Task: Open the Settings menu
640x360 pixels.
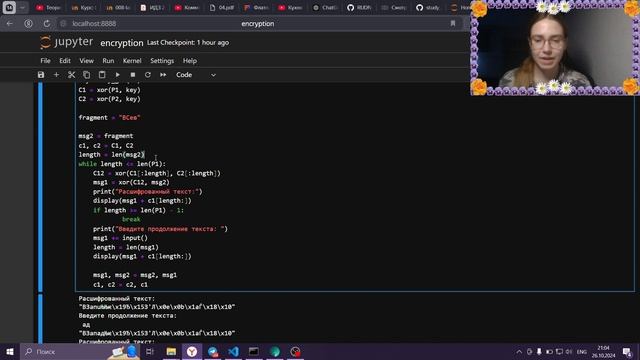Action: pos(162,60)
